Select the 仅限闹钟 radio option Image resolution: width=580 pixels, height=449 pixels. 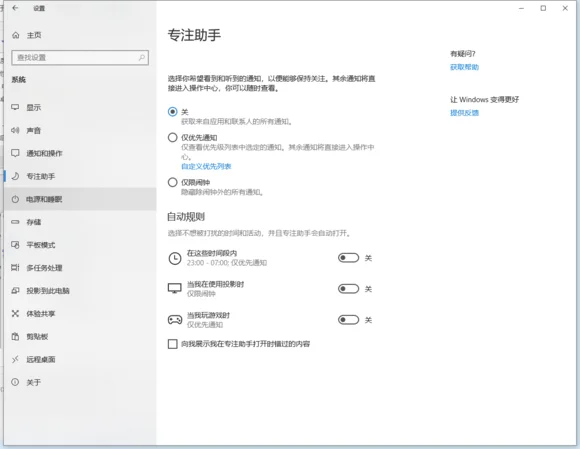(172, 182)
